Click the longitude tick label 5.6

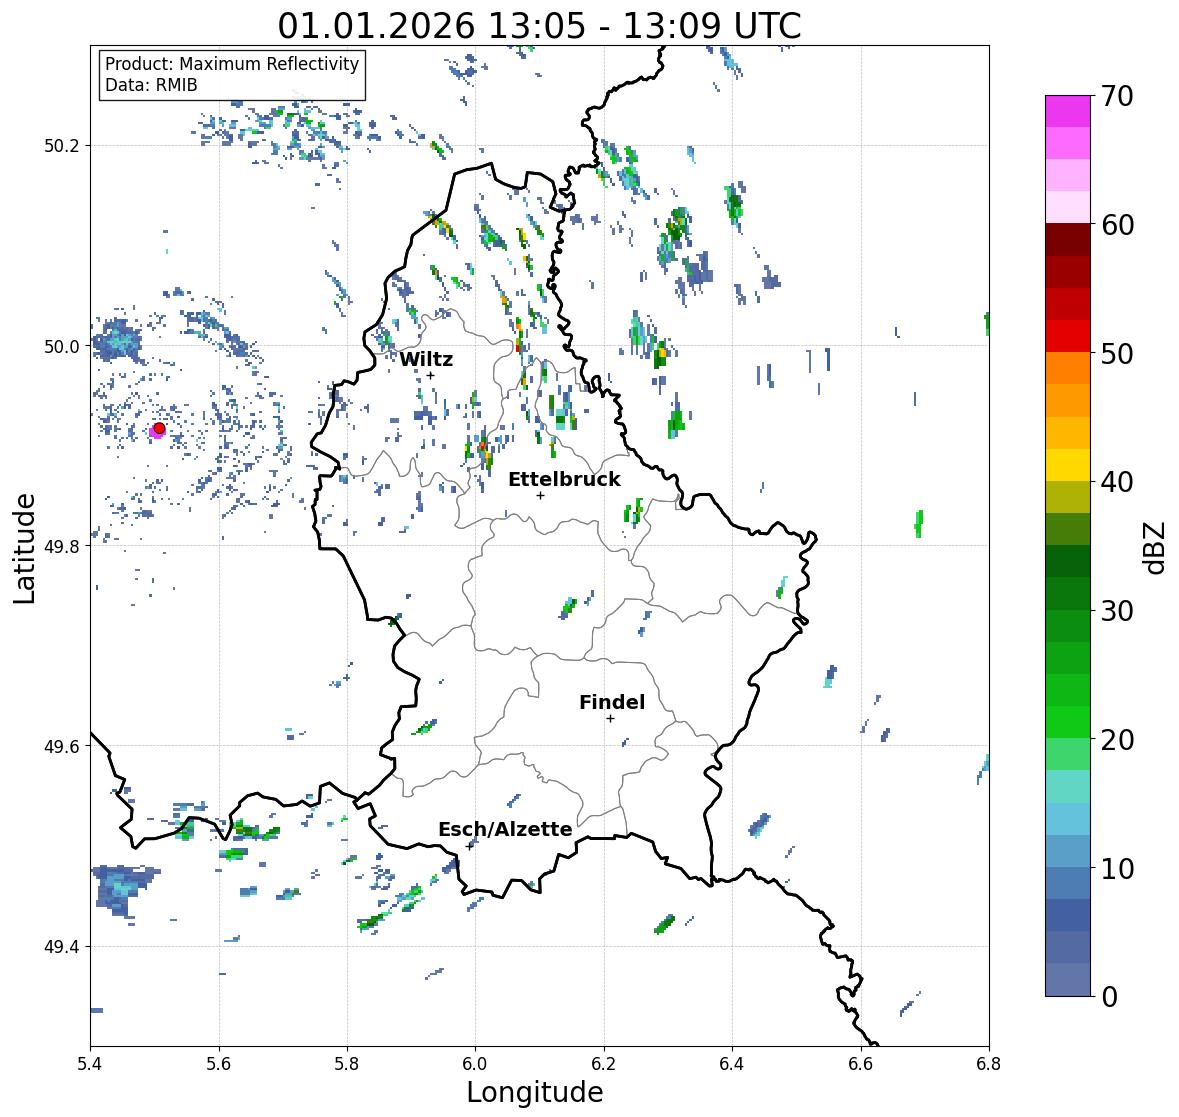coord(219,1063)
